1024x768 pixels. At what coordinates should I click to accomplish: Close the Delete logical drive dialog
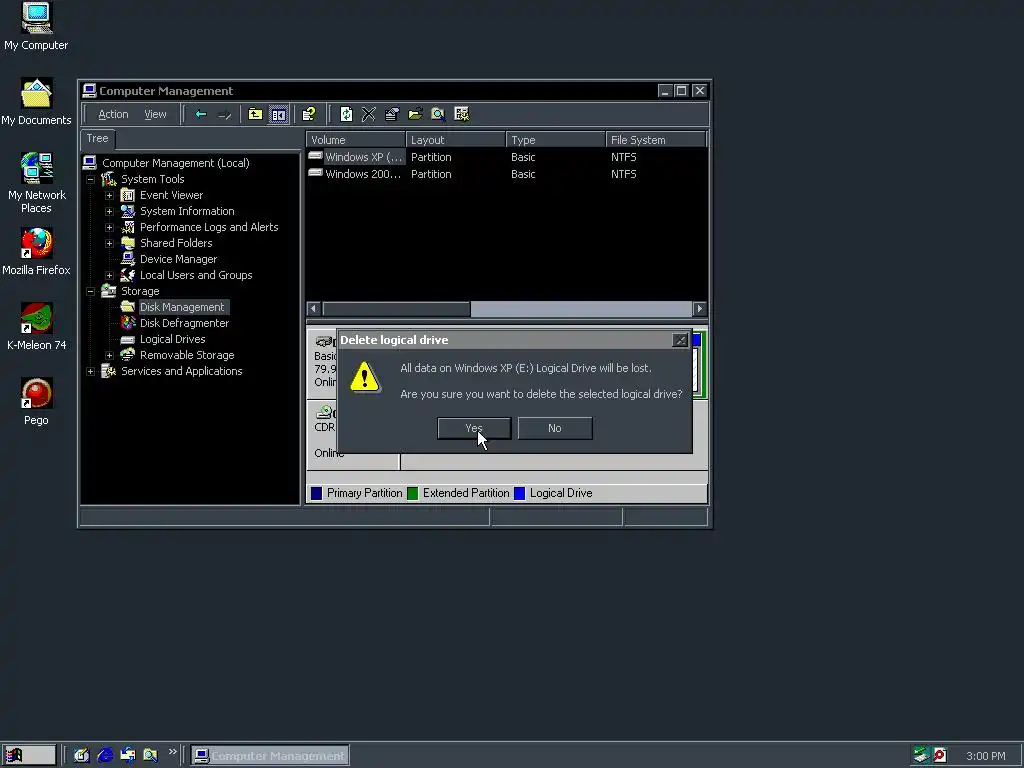680,340
